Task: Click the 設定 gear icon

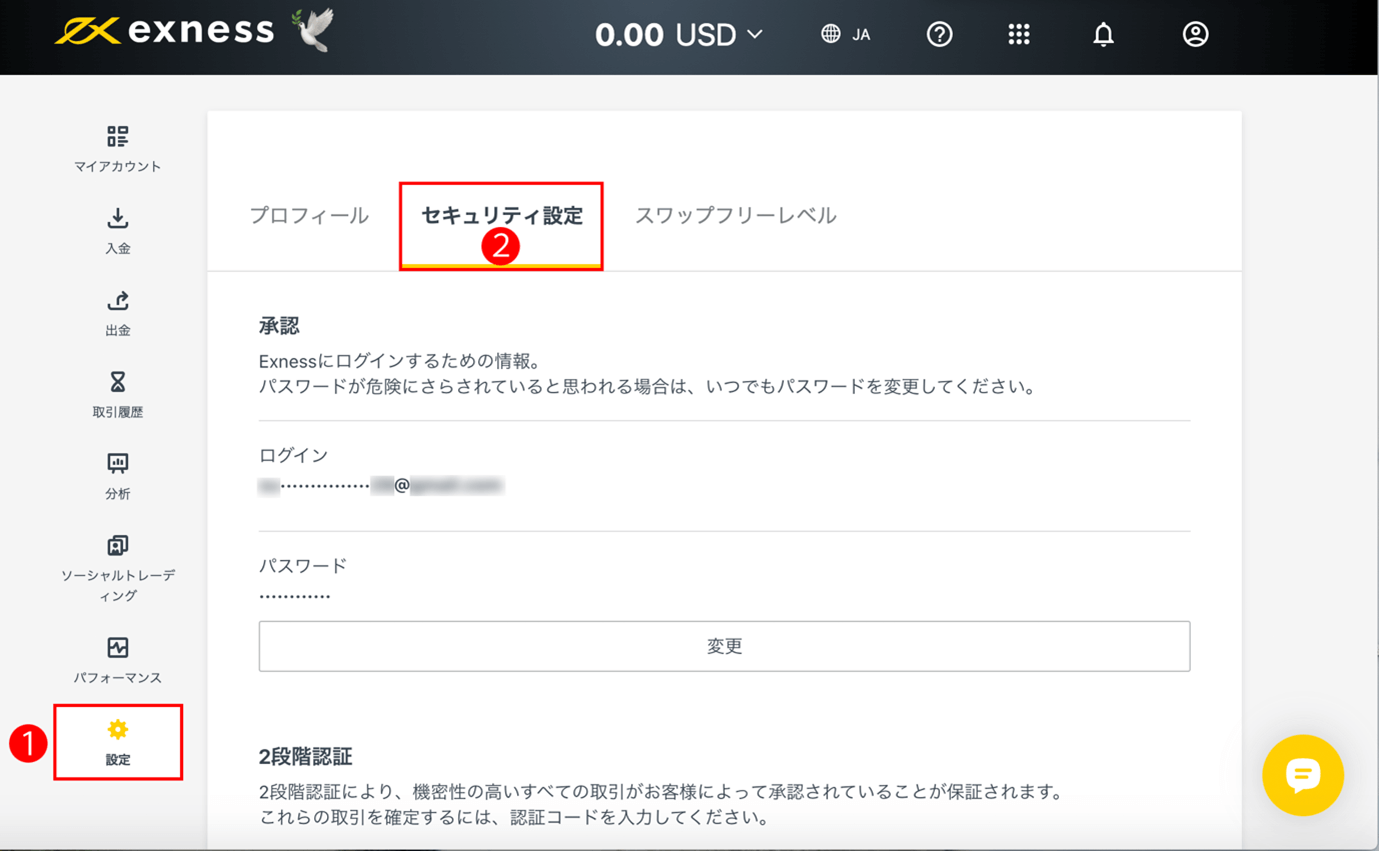Action: click(x=118, y=730)
